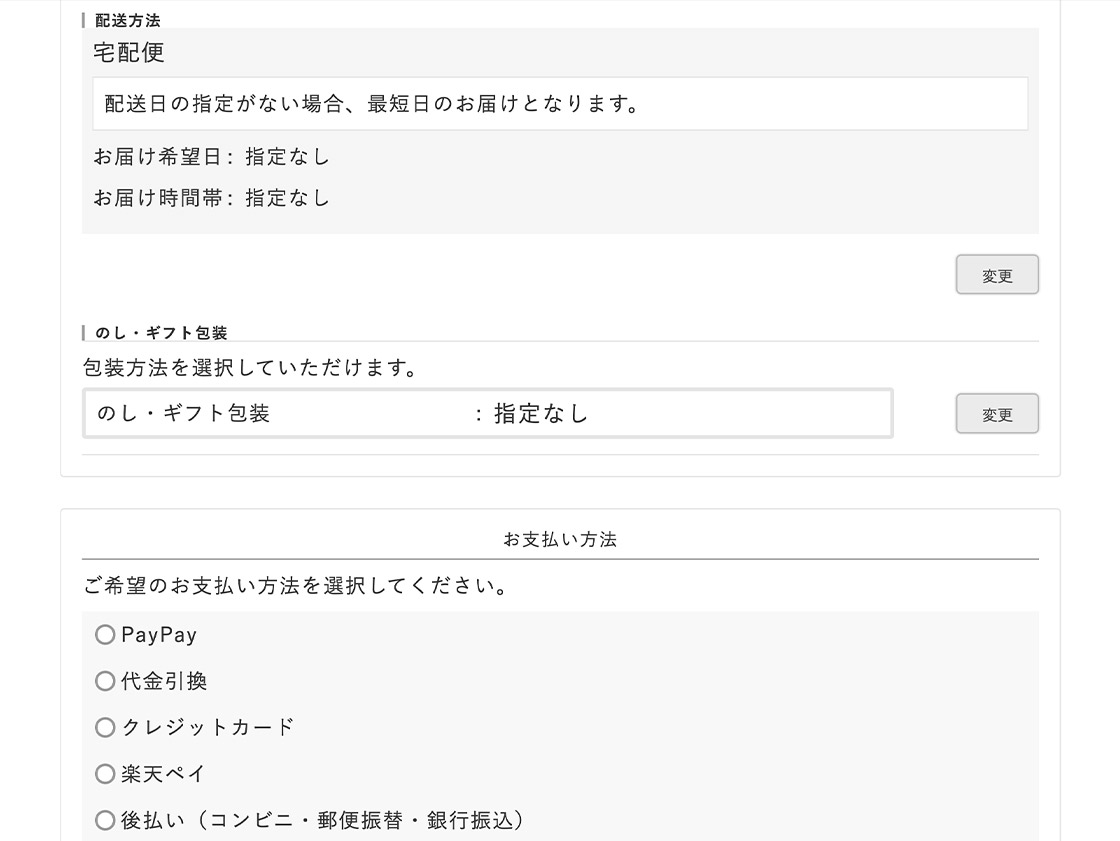Click the お支払い方法 section title
This screenshot has width=1120, height=841.
pos(560,540)
